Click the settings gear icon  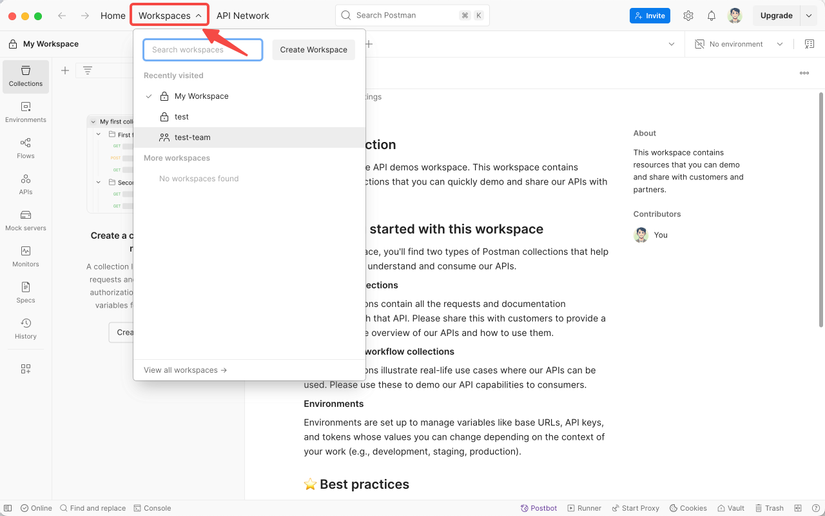[x=688, y=16]
